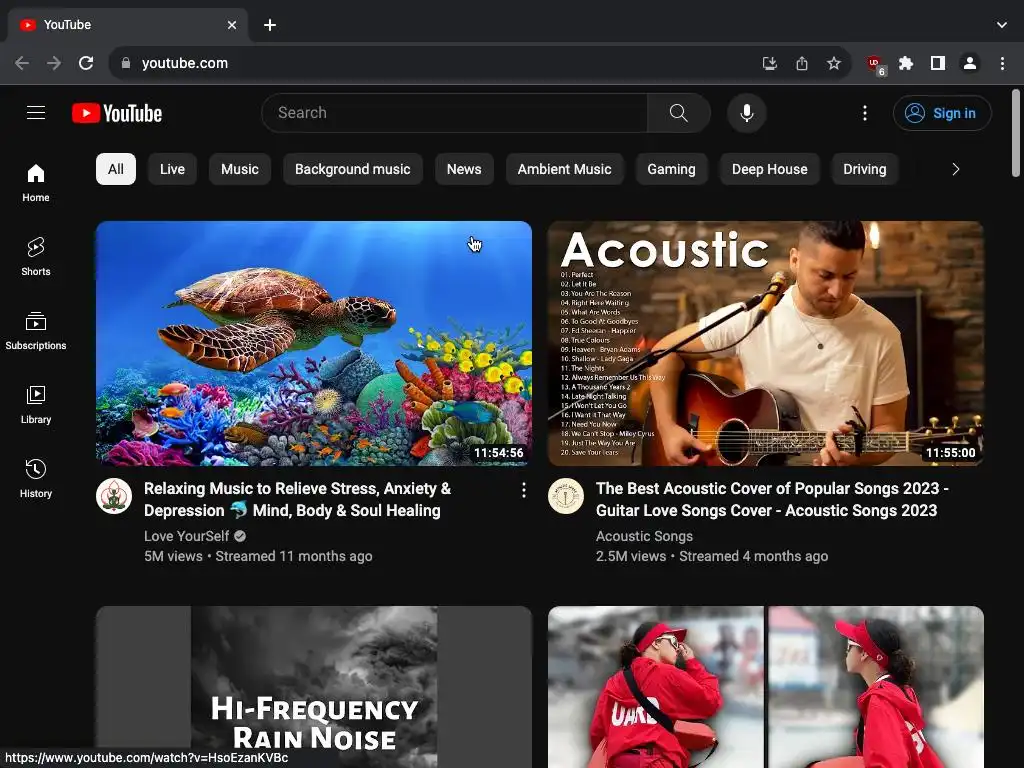
Task: Click the 11:54:56 duration badge
Action: point(498,453)
